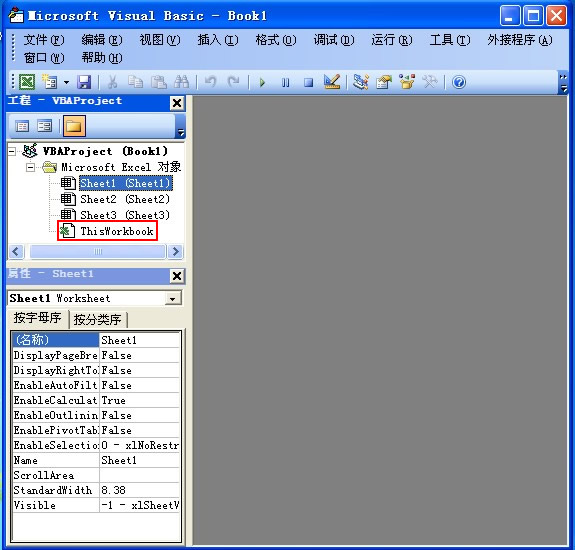575x550 pixels.
Task: Open the Project Explorer toolbar icon
Action: point(360,82)
